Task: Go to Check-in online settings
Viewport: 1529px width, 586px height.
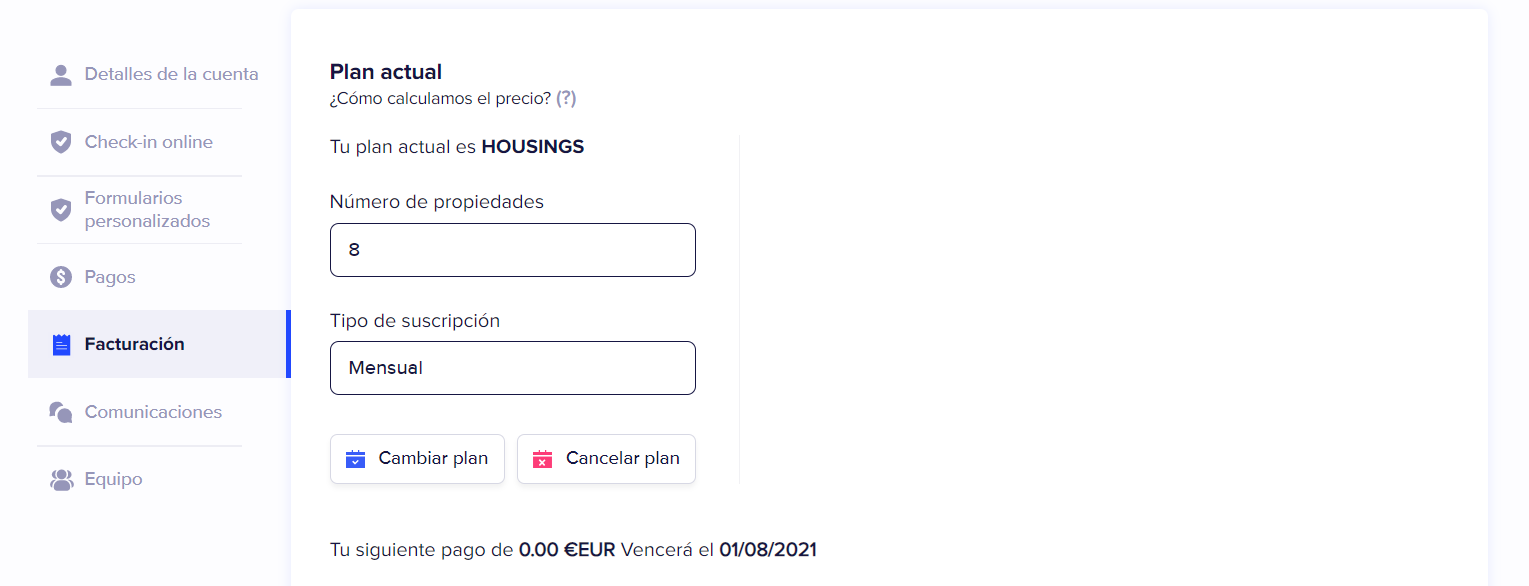Action: [148, 142]
